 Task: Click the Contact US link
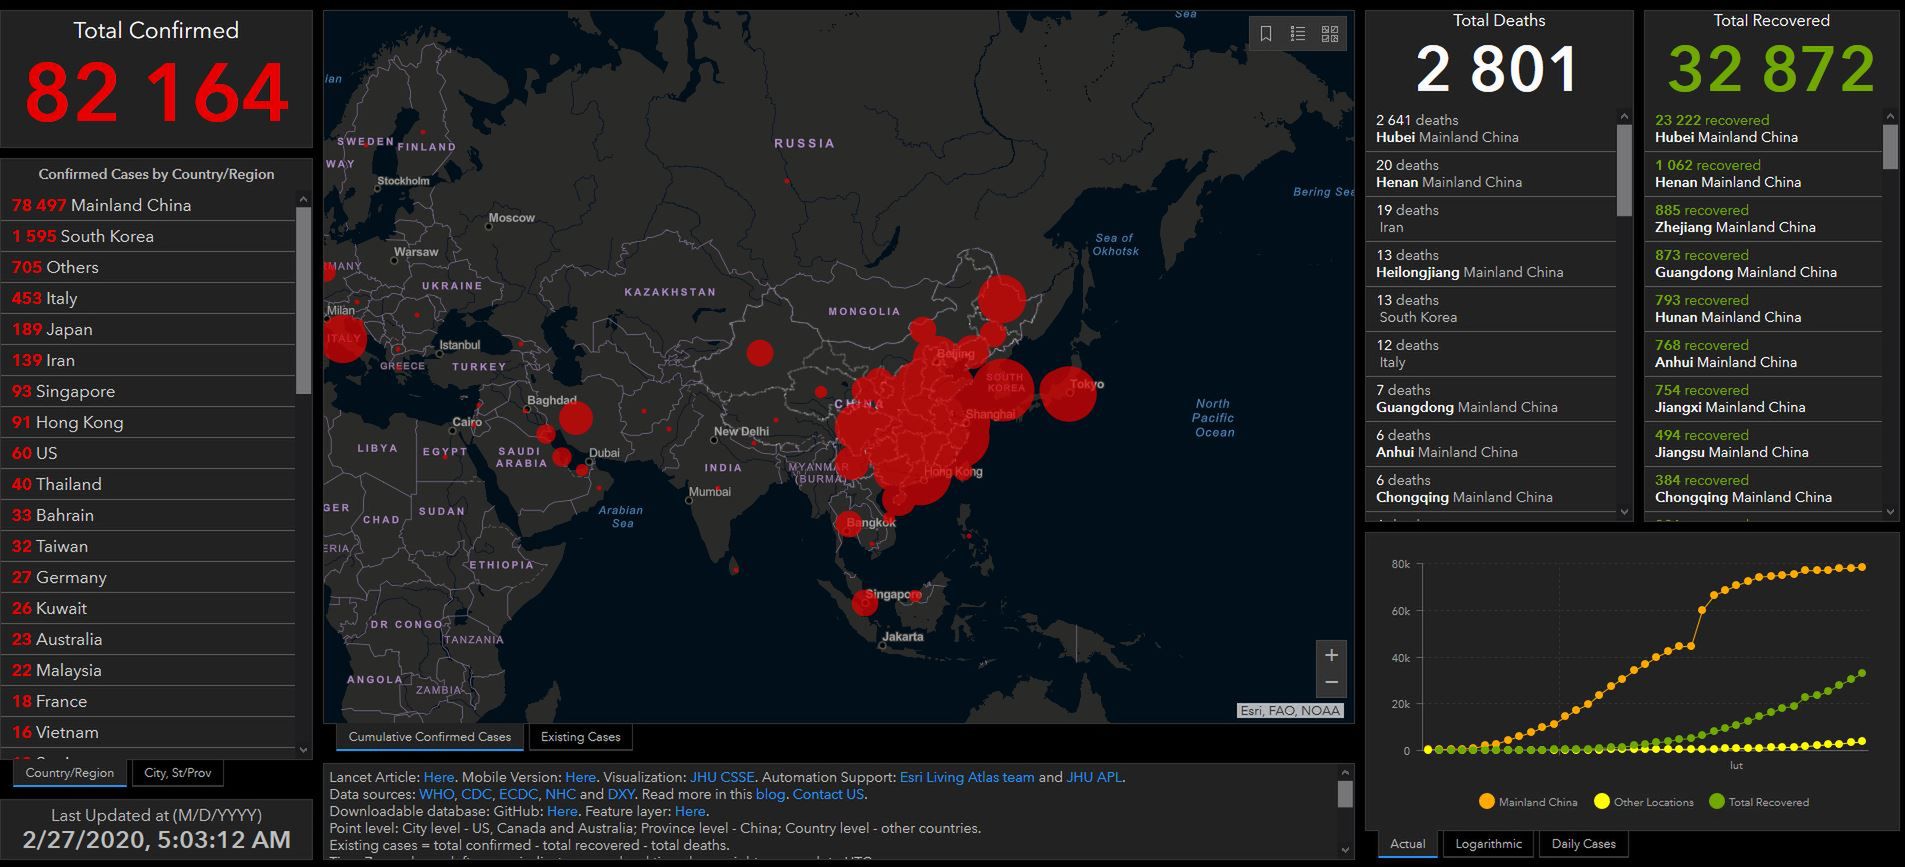828,794
